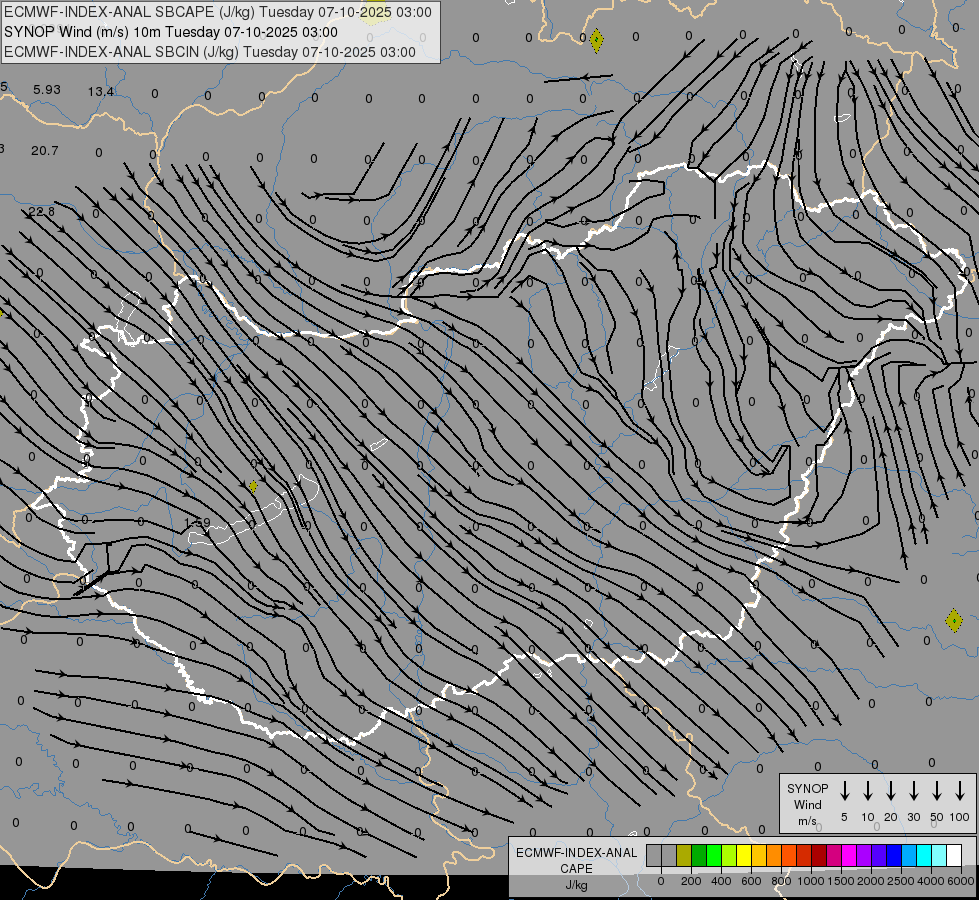Click the 20.7 CAPE value label
This screenshot has width=979, height=900.
[x=45, y=151]
